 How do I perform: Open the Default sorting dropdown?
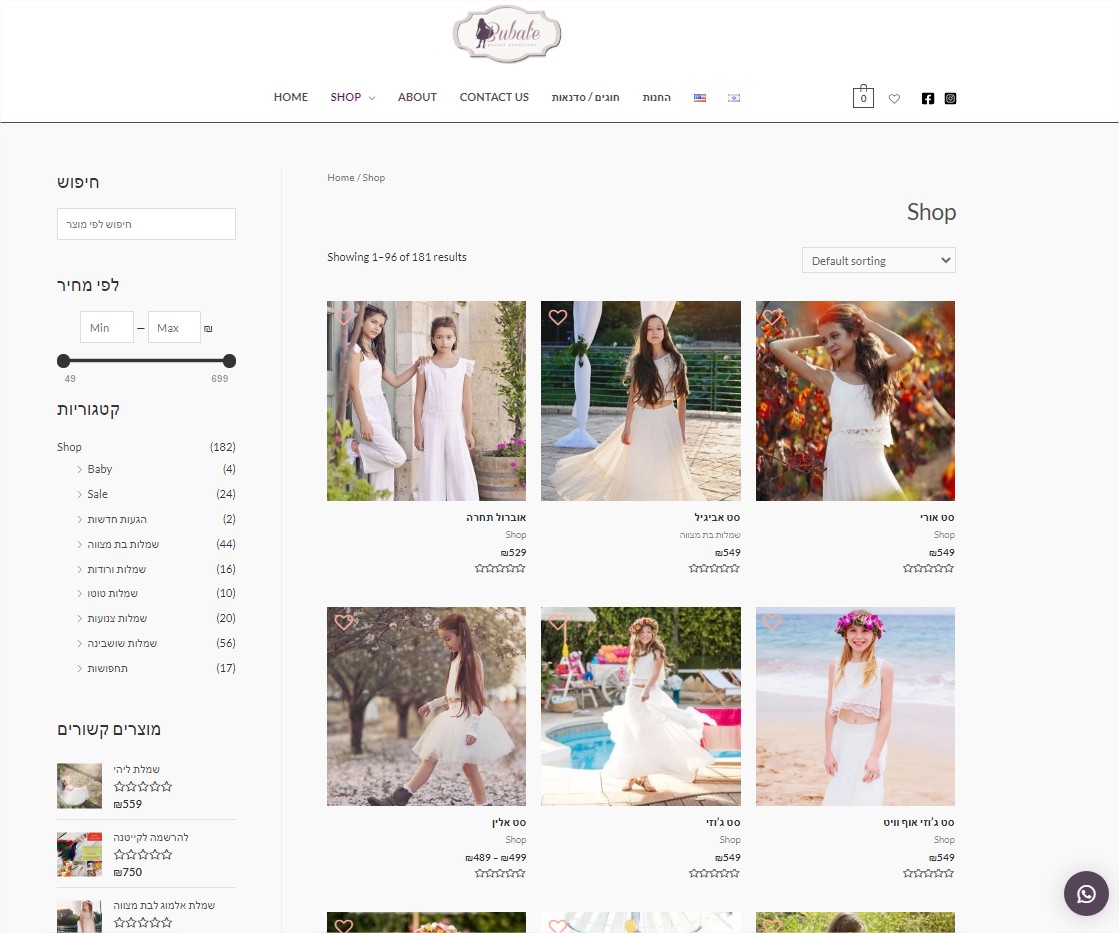pos(878,260)
